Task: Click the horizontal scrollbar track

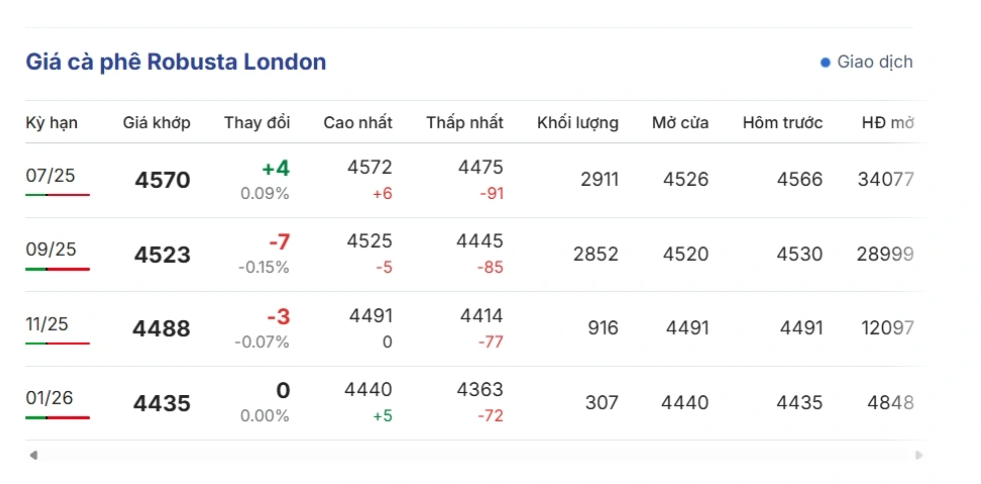Action: (475, 455)
